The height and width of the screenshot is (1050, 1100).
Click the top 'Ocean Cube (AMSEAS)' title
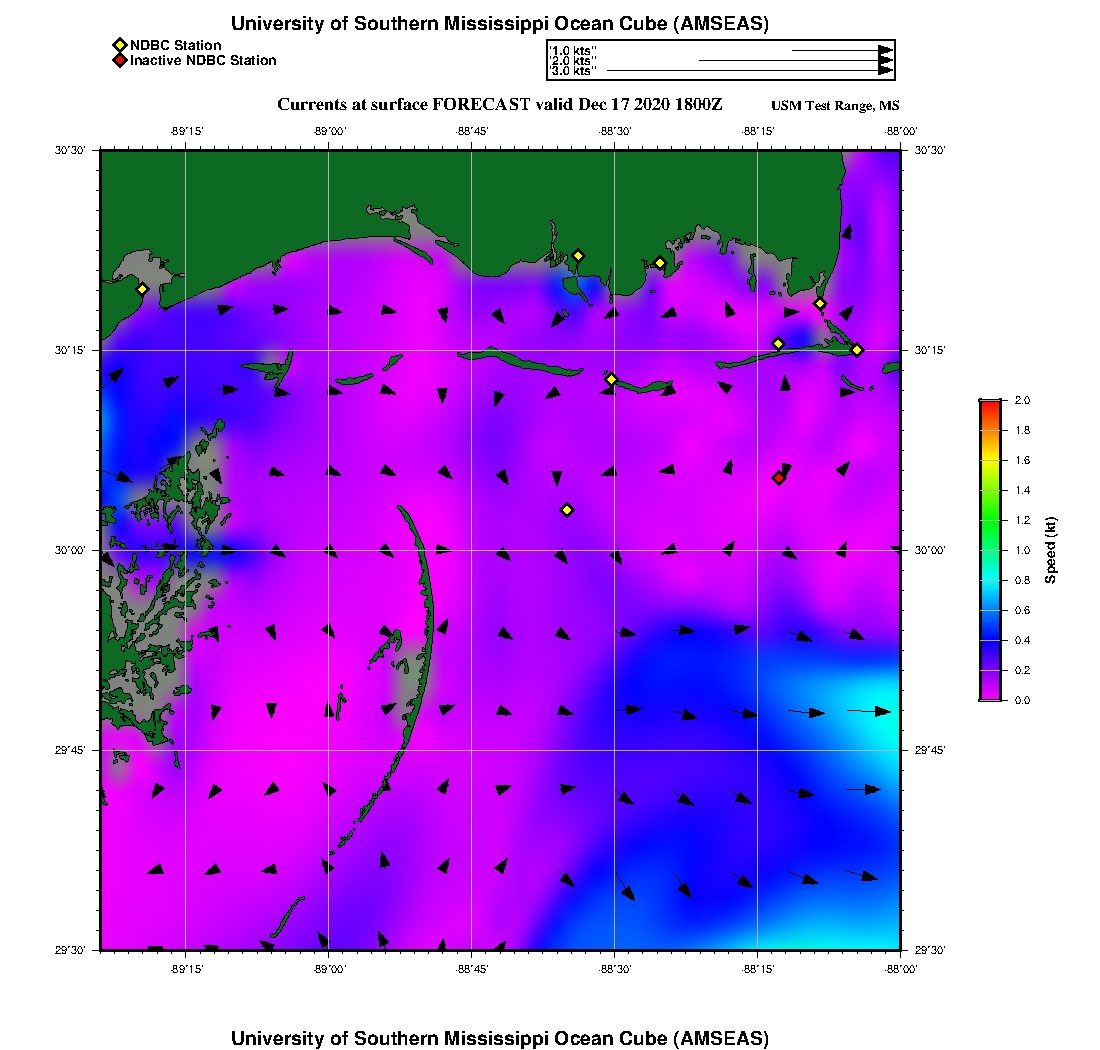pyautogui.click(x=500, y=24)
